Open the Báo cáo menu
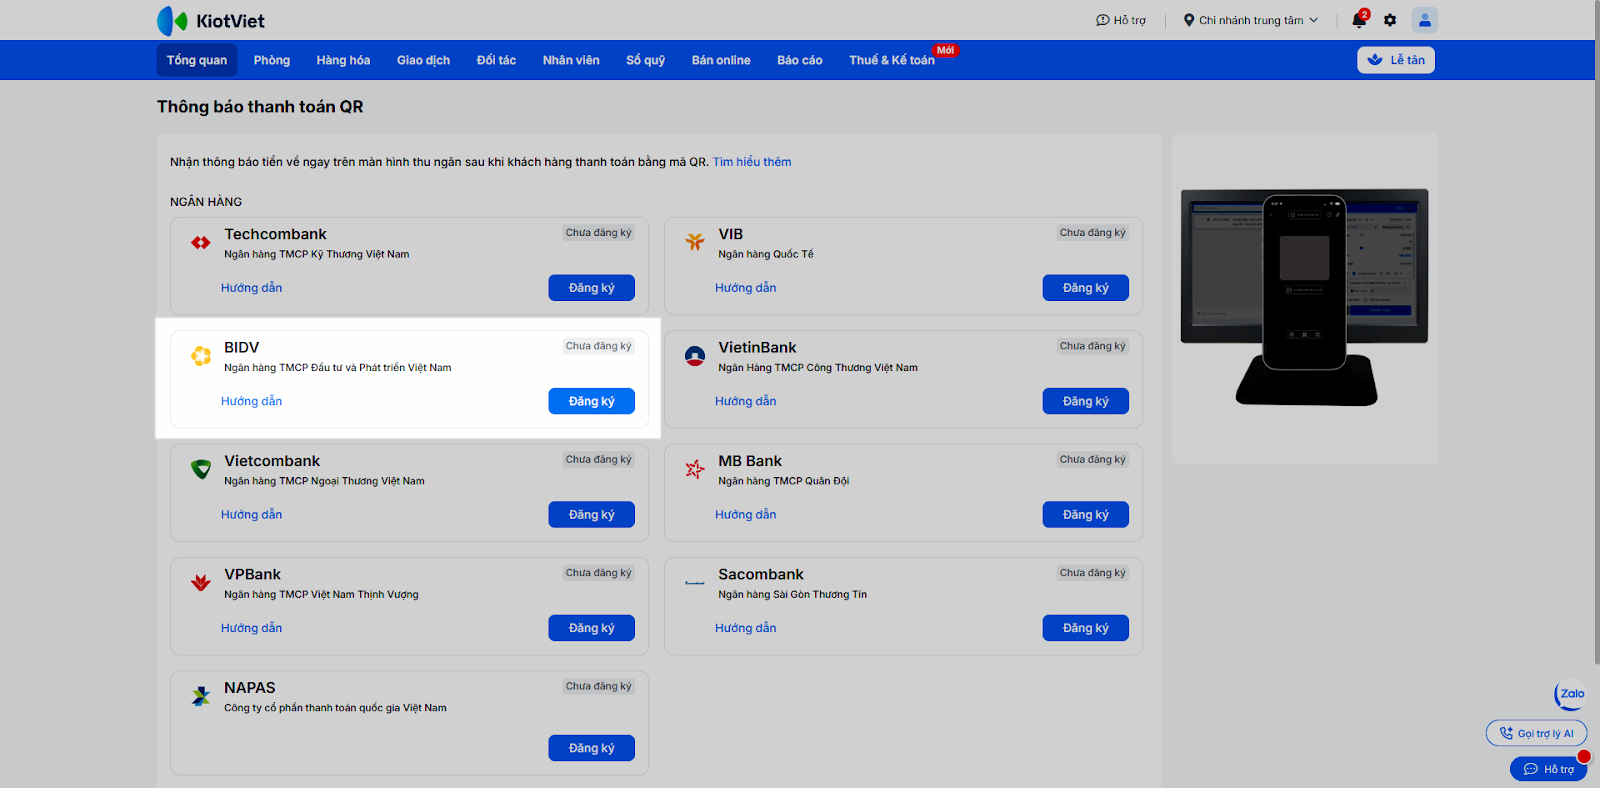Viewport: 1600px width, 788px height. [800, 60]
